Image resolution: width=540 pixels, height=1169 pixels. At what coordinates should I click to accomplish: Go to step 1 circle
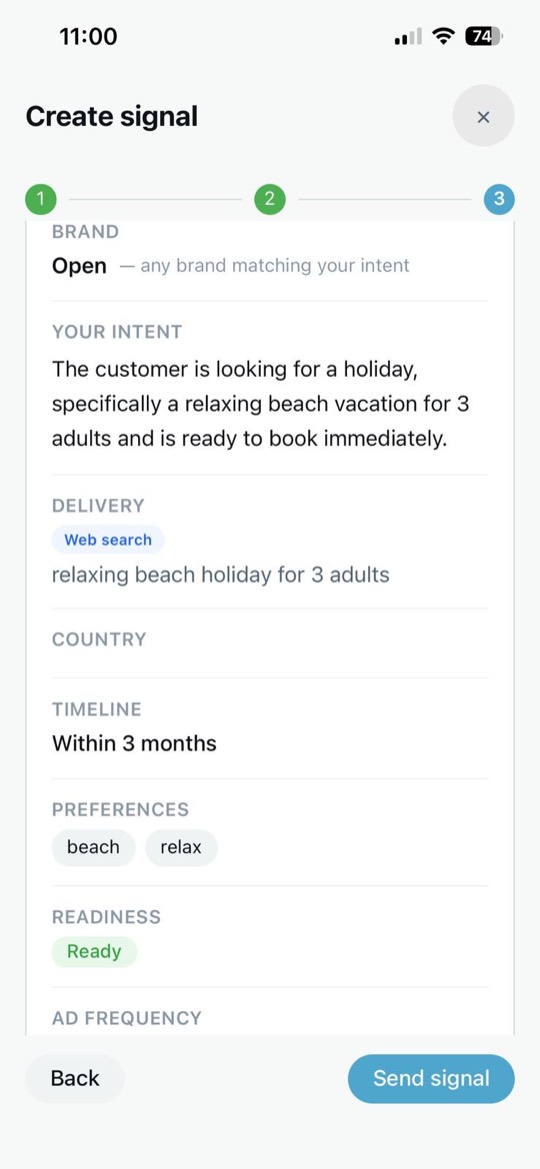pos(41,199)
